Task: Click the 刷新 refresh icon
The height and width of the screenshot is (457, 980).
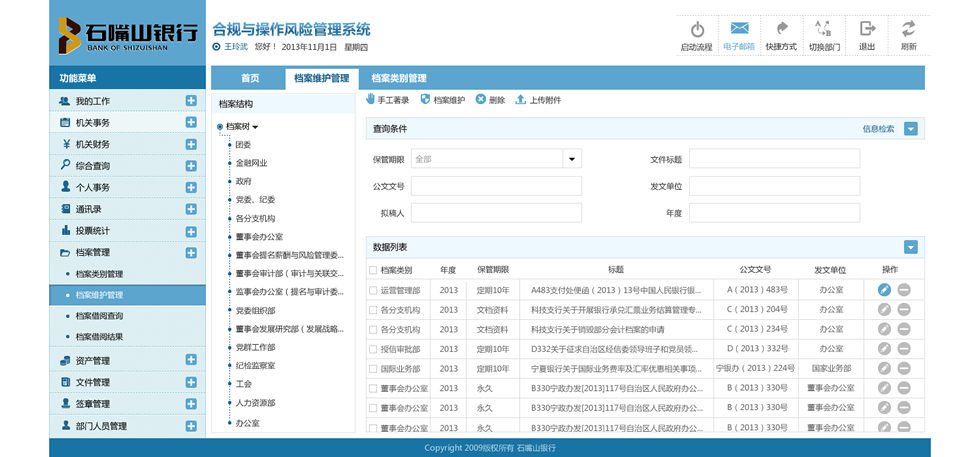Action: pyautogui.click(x=908, y=29)
